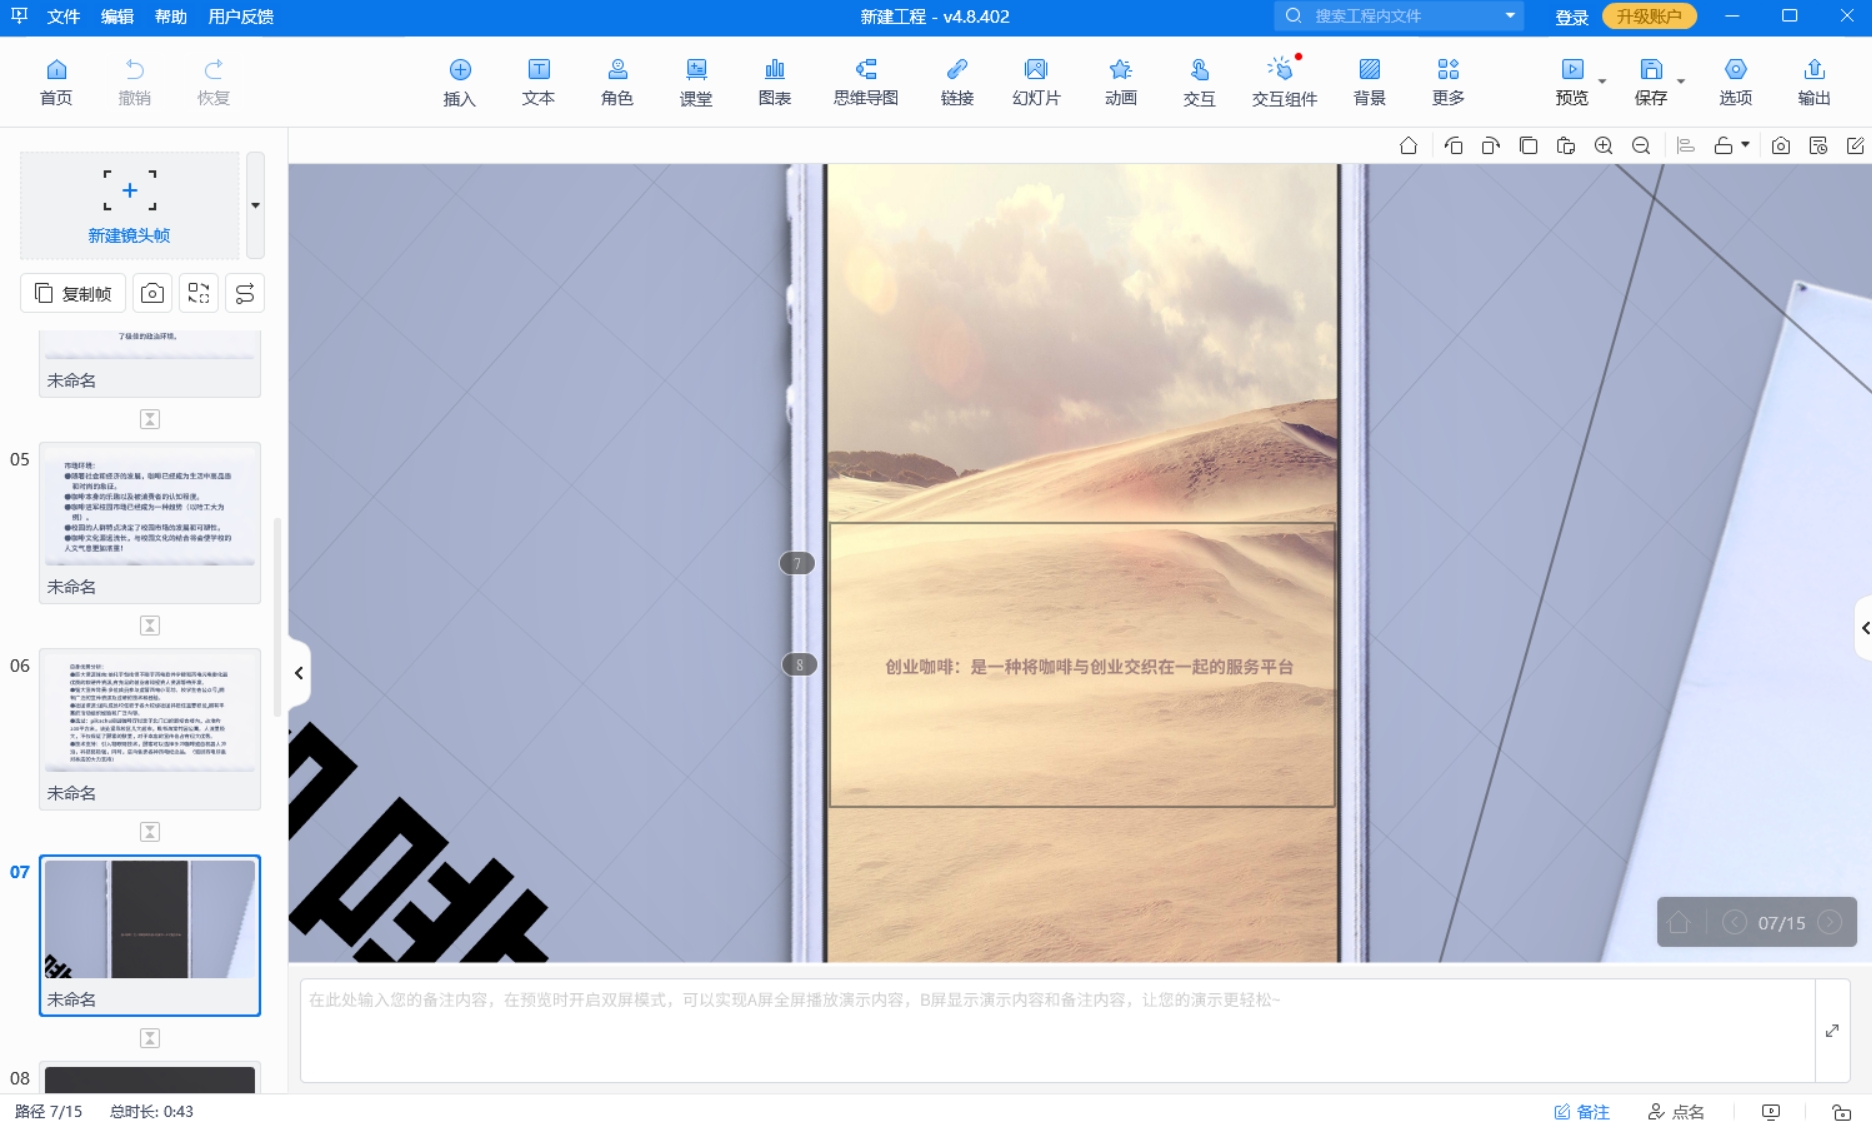Open the 交互组件 interactive components tool
Screen dimensions: 1872x1125
click(1283, 81)
